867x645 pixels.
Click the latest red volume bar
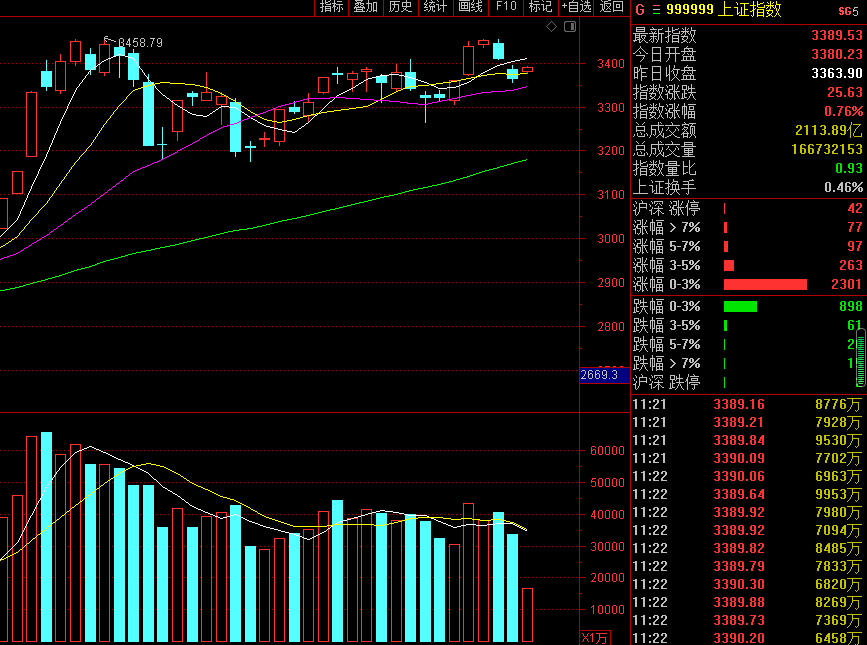(x=527, y=615)
